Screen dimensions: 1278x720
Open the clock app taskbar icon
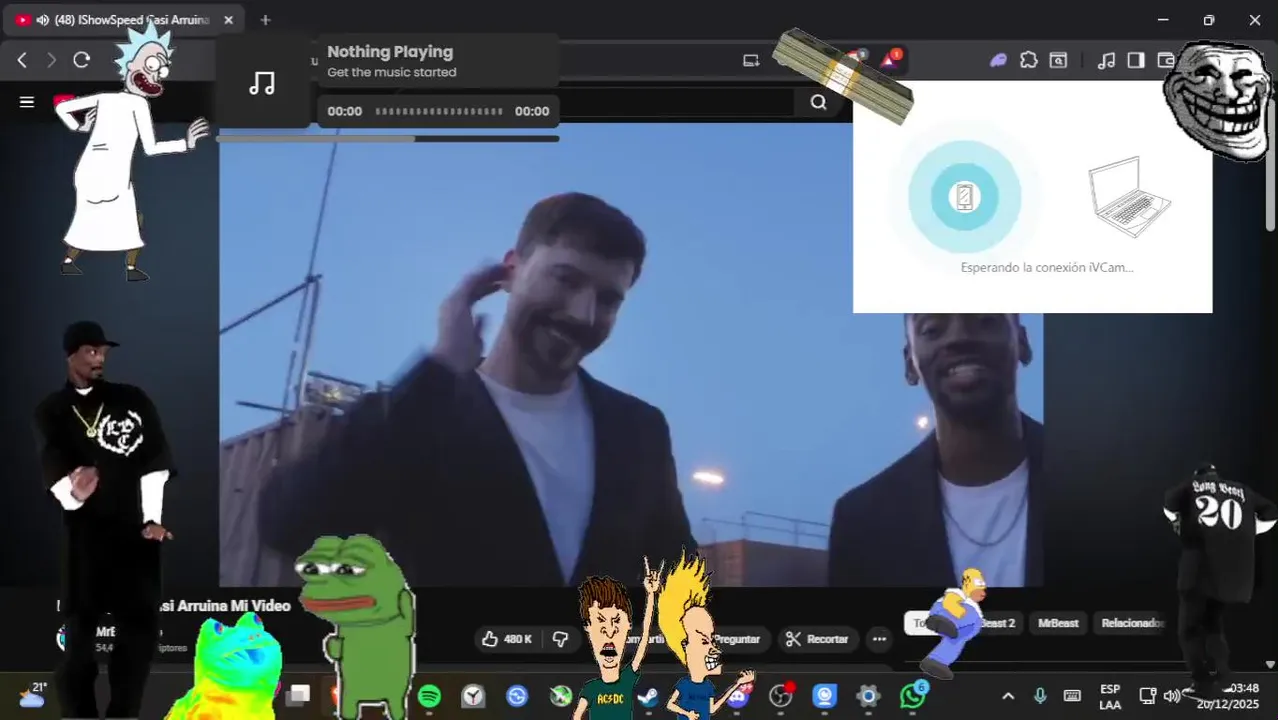pos(473,696)
